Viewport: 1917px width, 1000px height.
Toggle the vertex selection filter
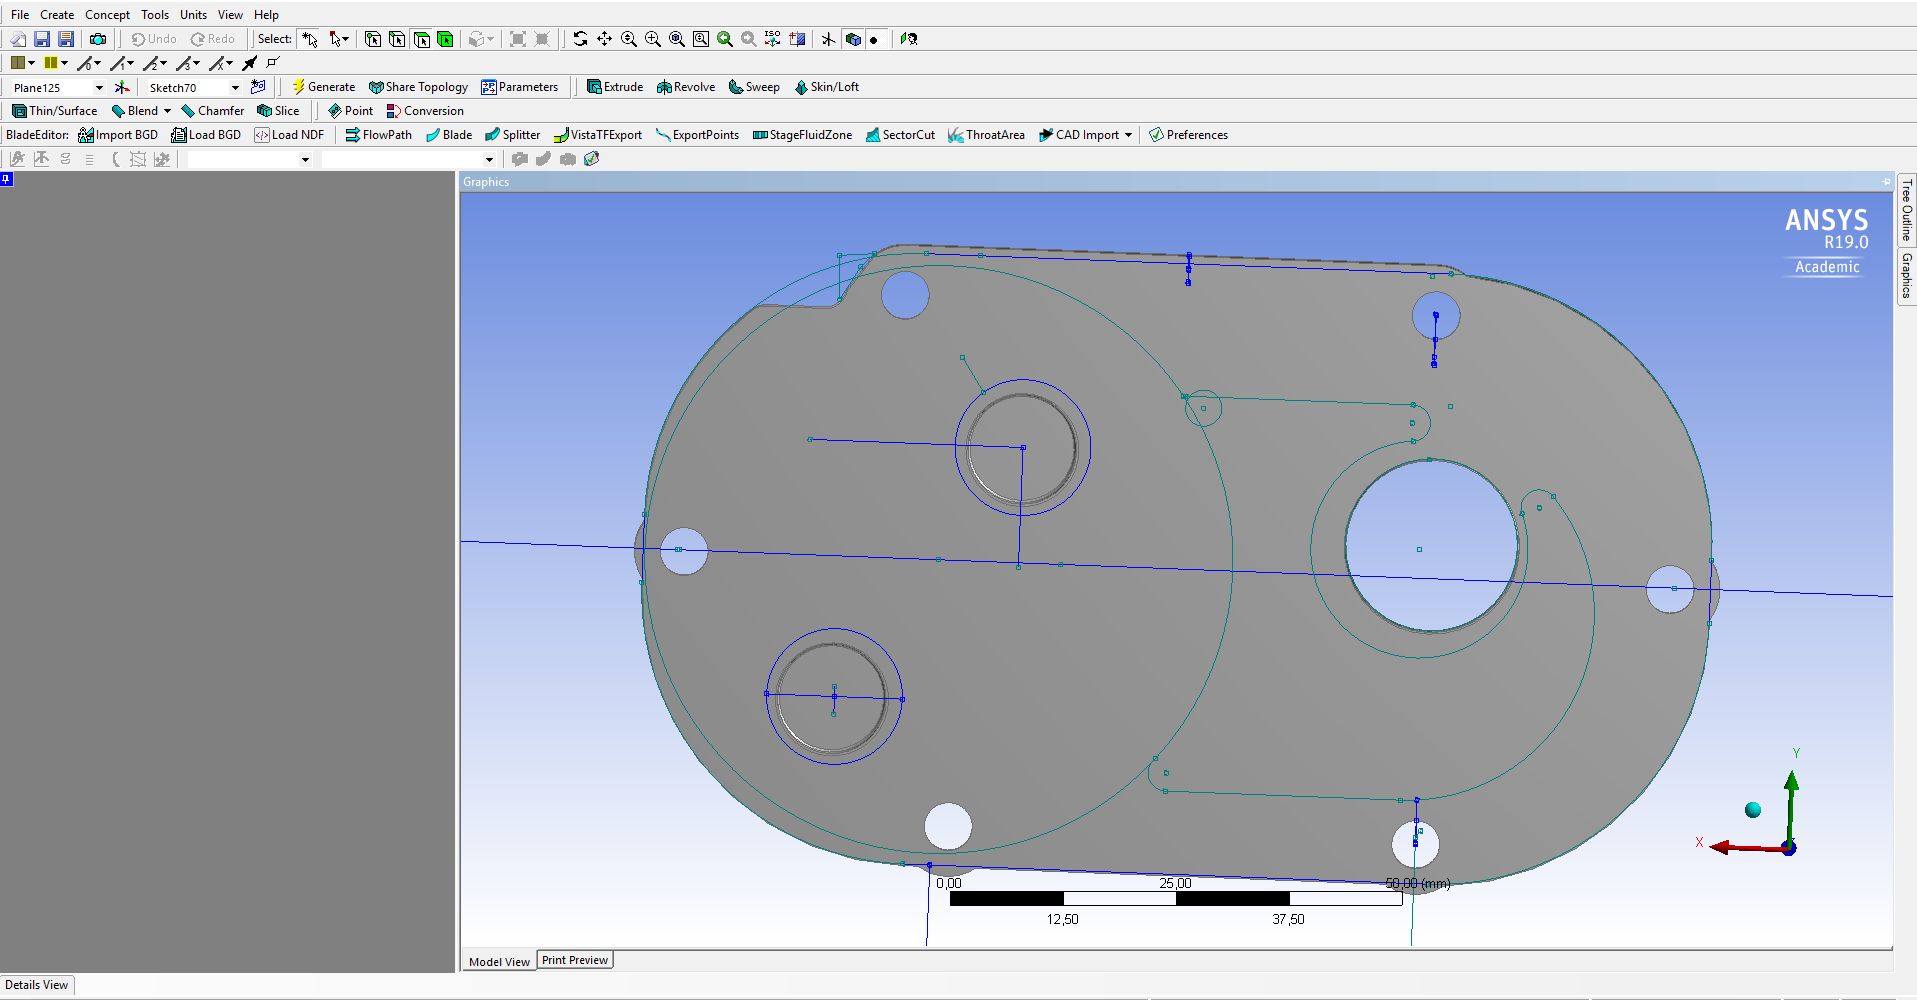point(372,39)
